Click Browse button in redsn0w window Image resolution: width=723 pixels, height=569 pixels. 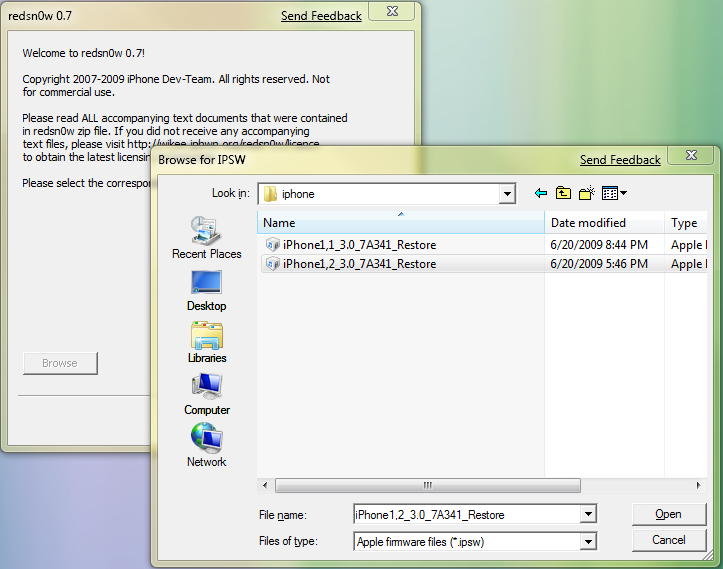tap(60, 363)
